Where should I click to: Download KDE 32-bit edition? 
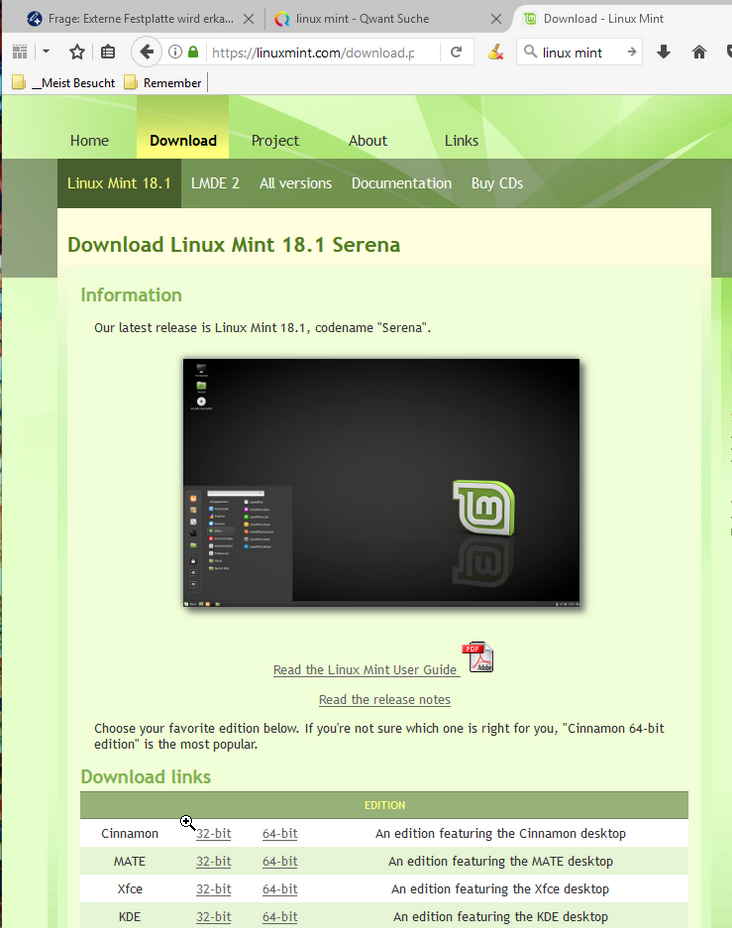[214, 917]
